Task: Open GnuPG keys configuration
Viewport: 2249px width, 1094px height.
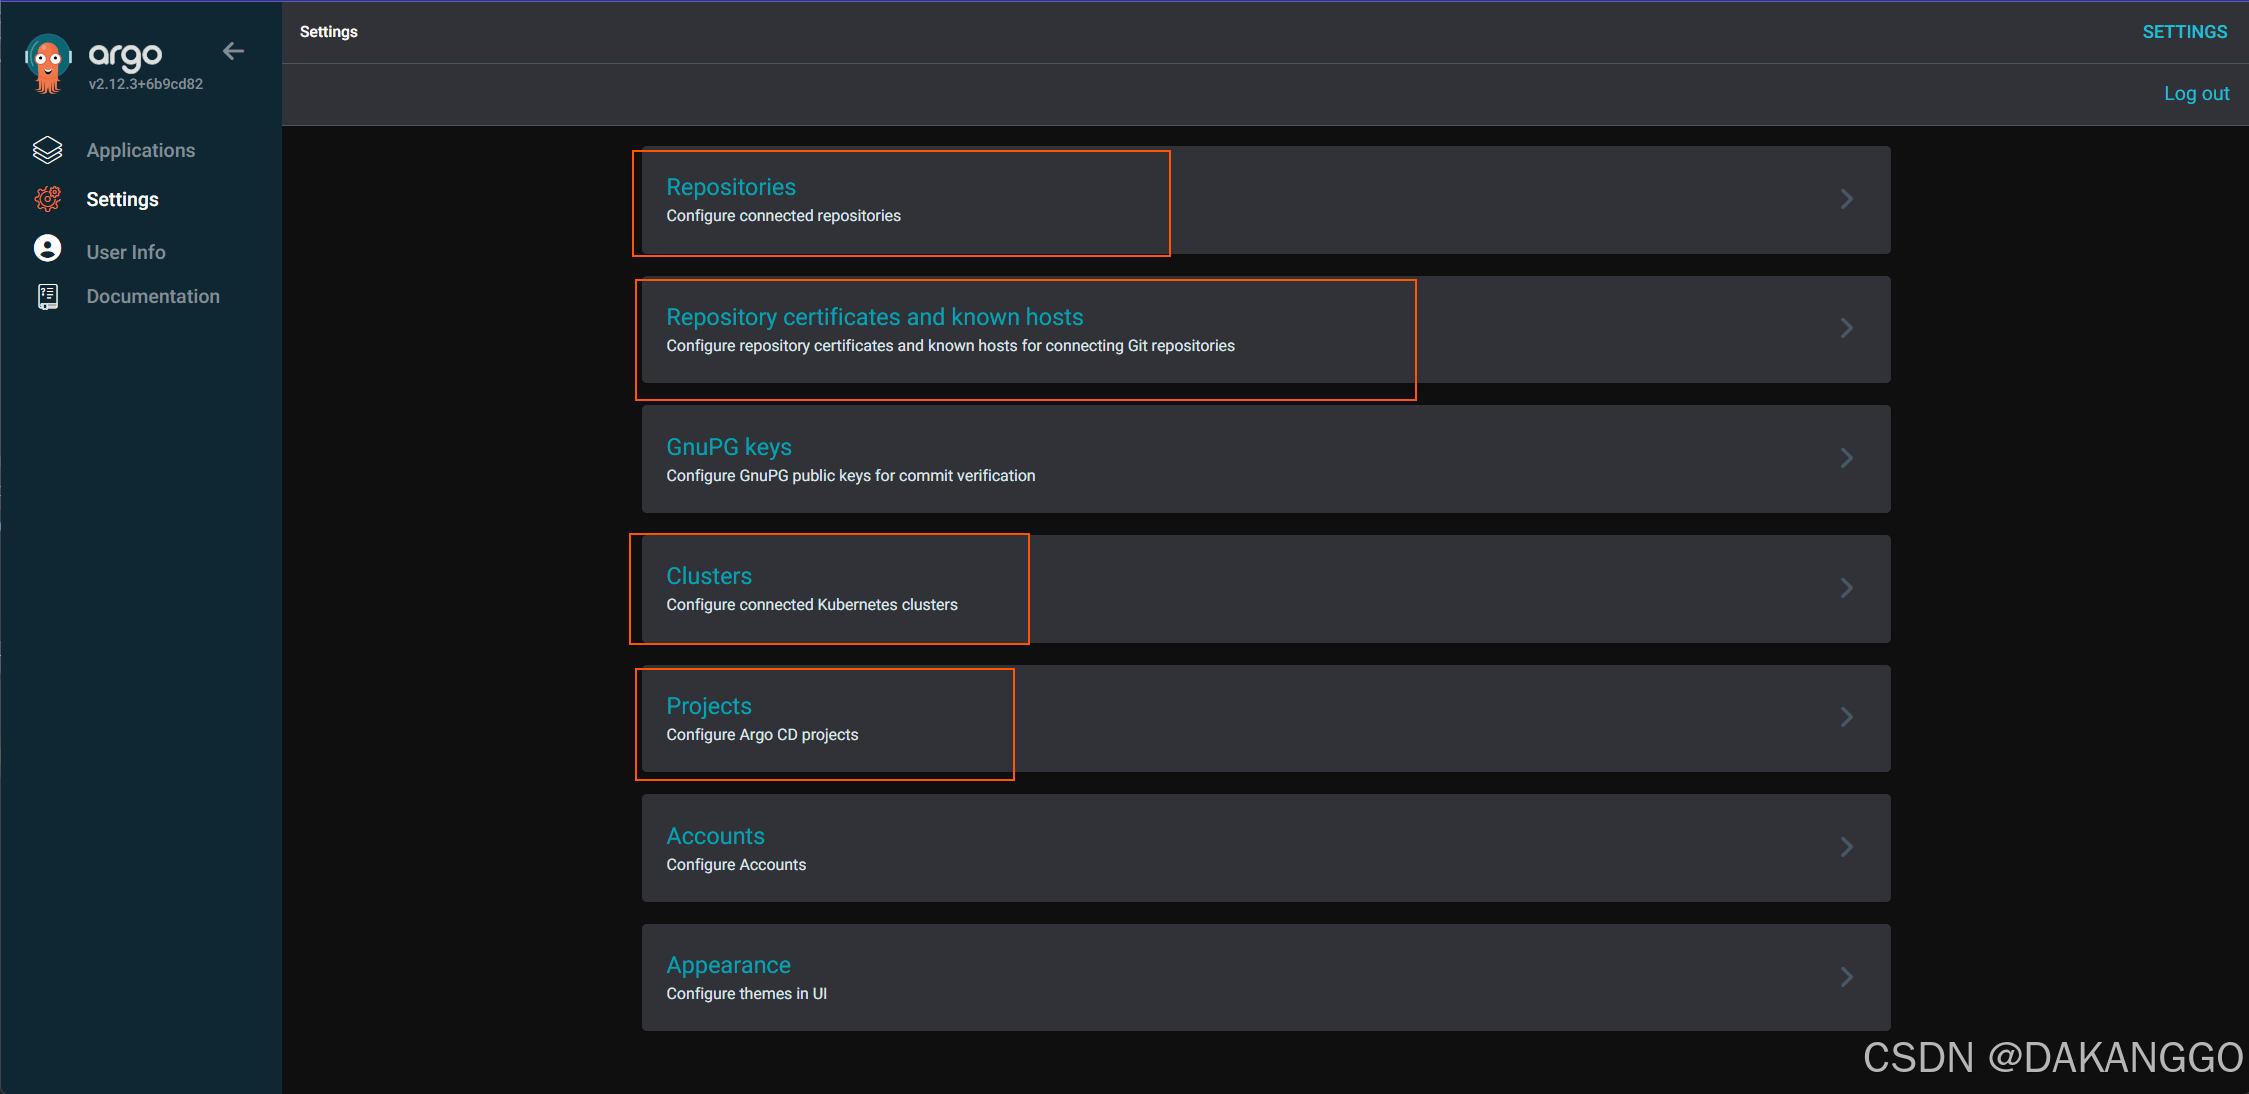Action: tap(729, 447)
